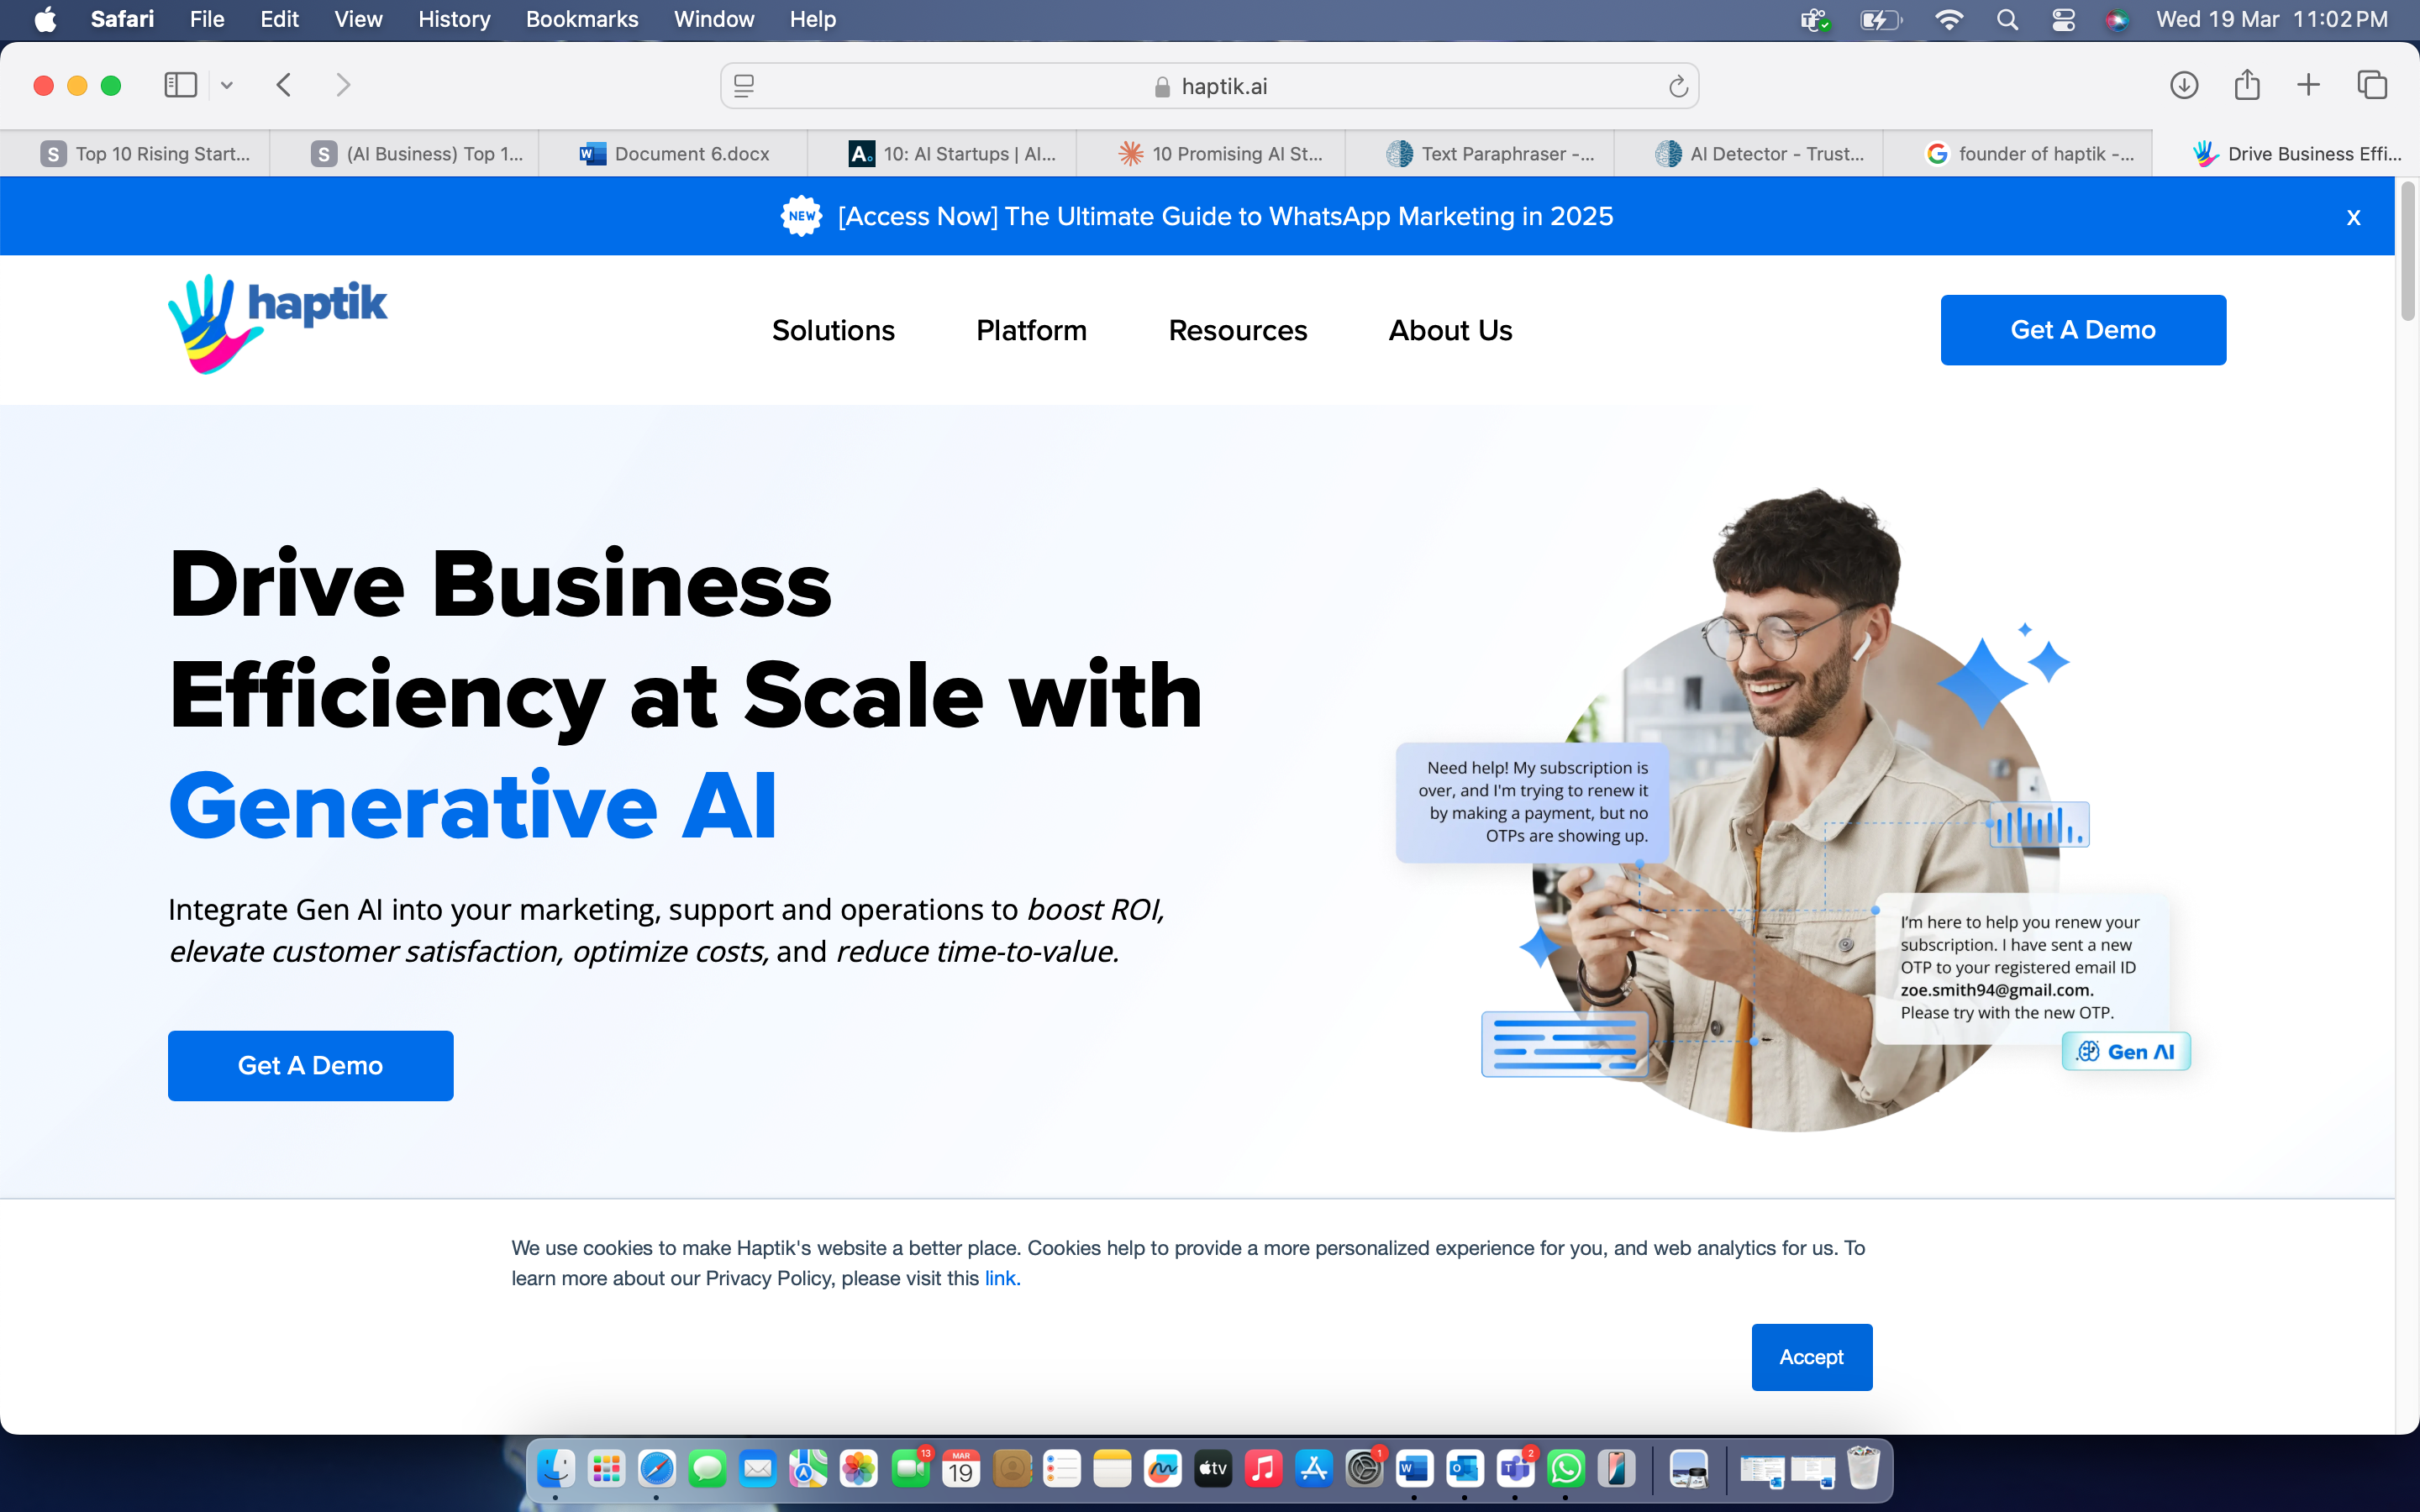Click the page reload icon

[1678, 87]
